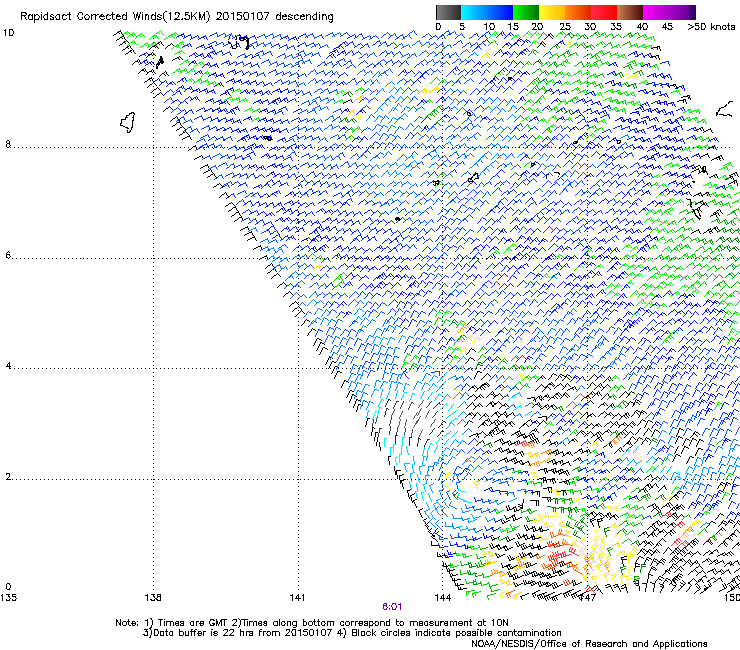Click the gray segment of the wind speed color bar

pyautogui.click(x=448, y=12)
